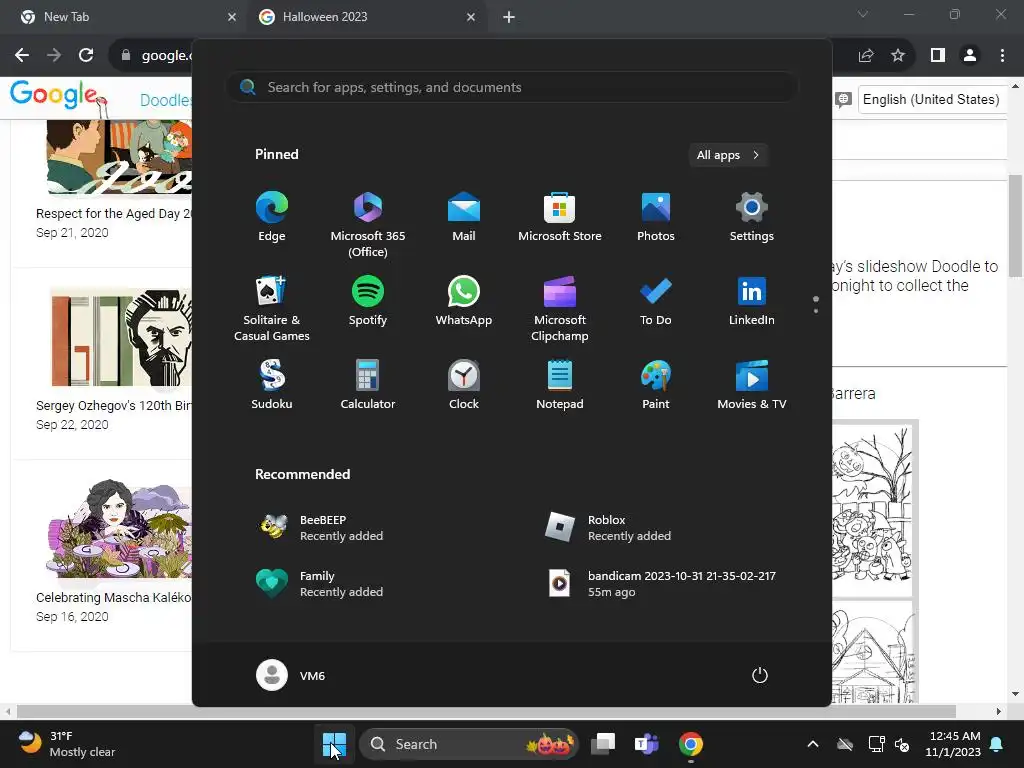Open Microsoft Store pinned icon

point(560,217)
